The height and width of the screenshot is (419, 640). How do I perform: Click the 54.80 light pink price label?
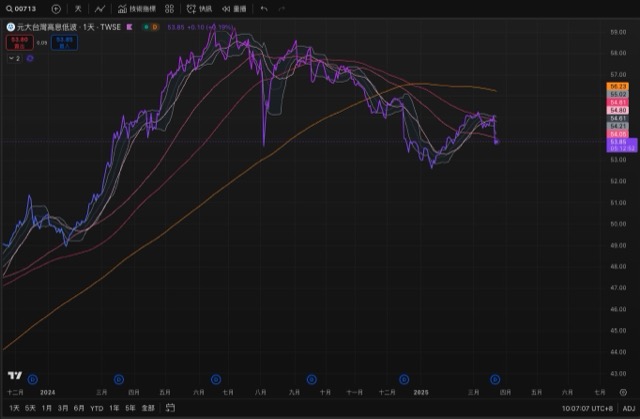point(618,110)
